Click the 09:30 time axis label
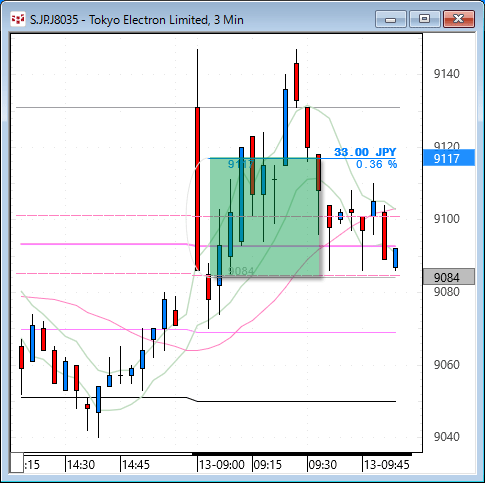This screenshot has width=485, height=483. [323, 464]
